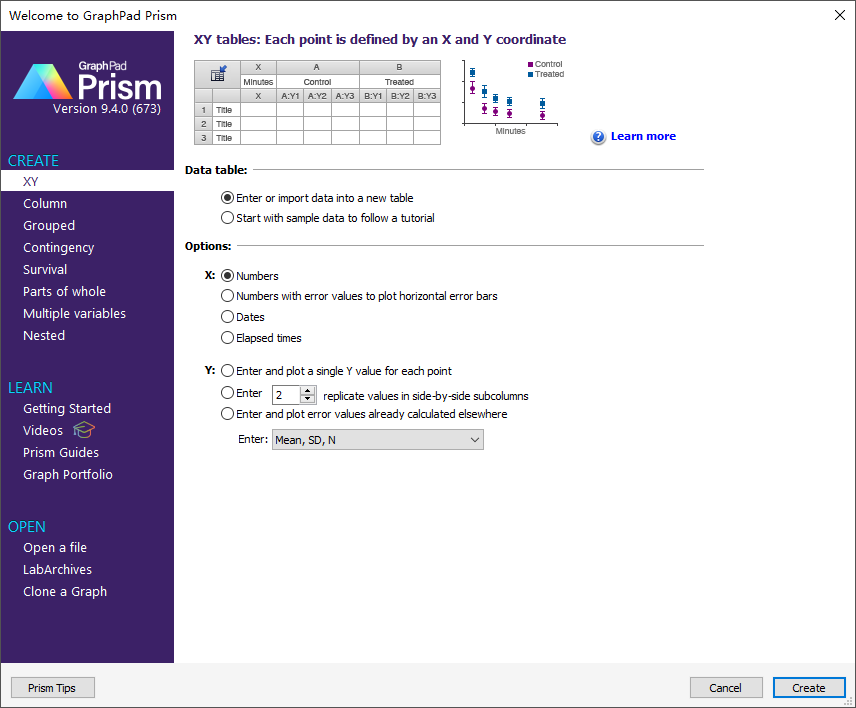Close the Welcome to GraphPad Prism dialog
856x708 pixels.
point(840,15)
